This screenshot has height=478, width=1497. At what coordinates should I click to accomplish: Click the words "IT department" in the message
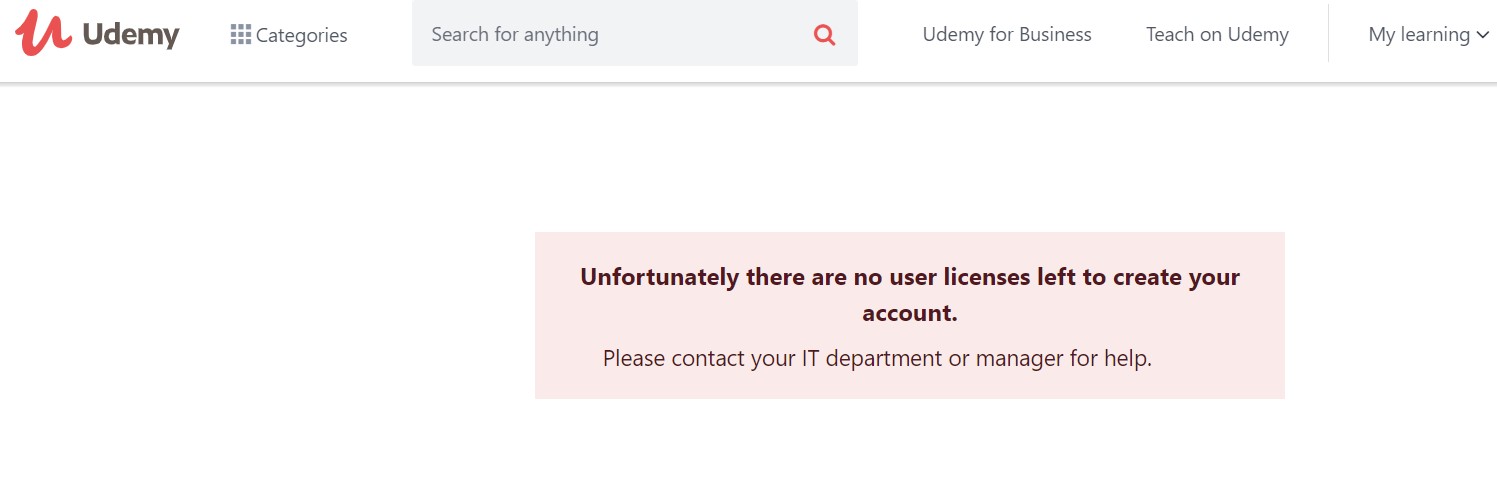point(871,358)
